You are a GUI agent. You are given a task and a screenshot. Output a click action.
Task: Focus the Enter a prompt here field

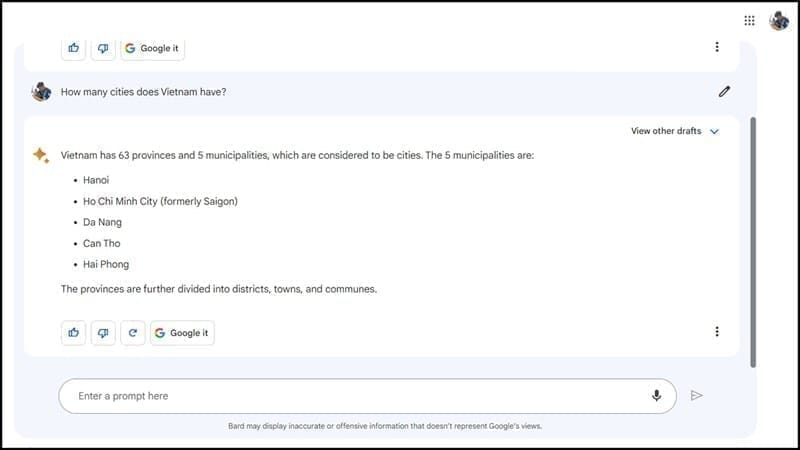[350, 396]
